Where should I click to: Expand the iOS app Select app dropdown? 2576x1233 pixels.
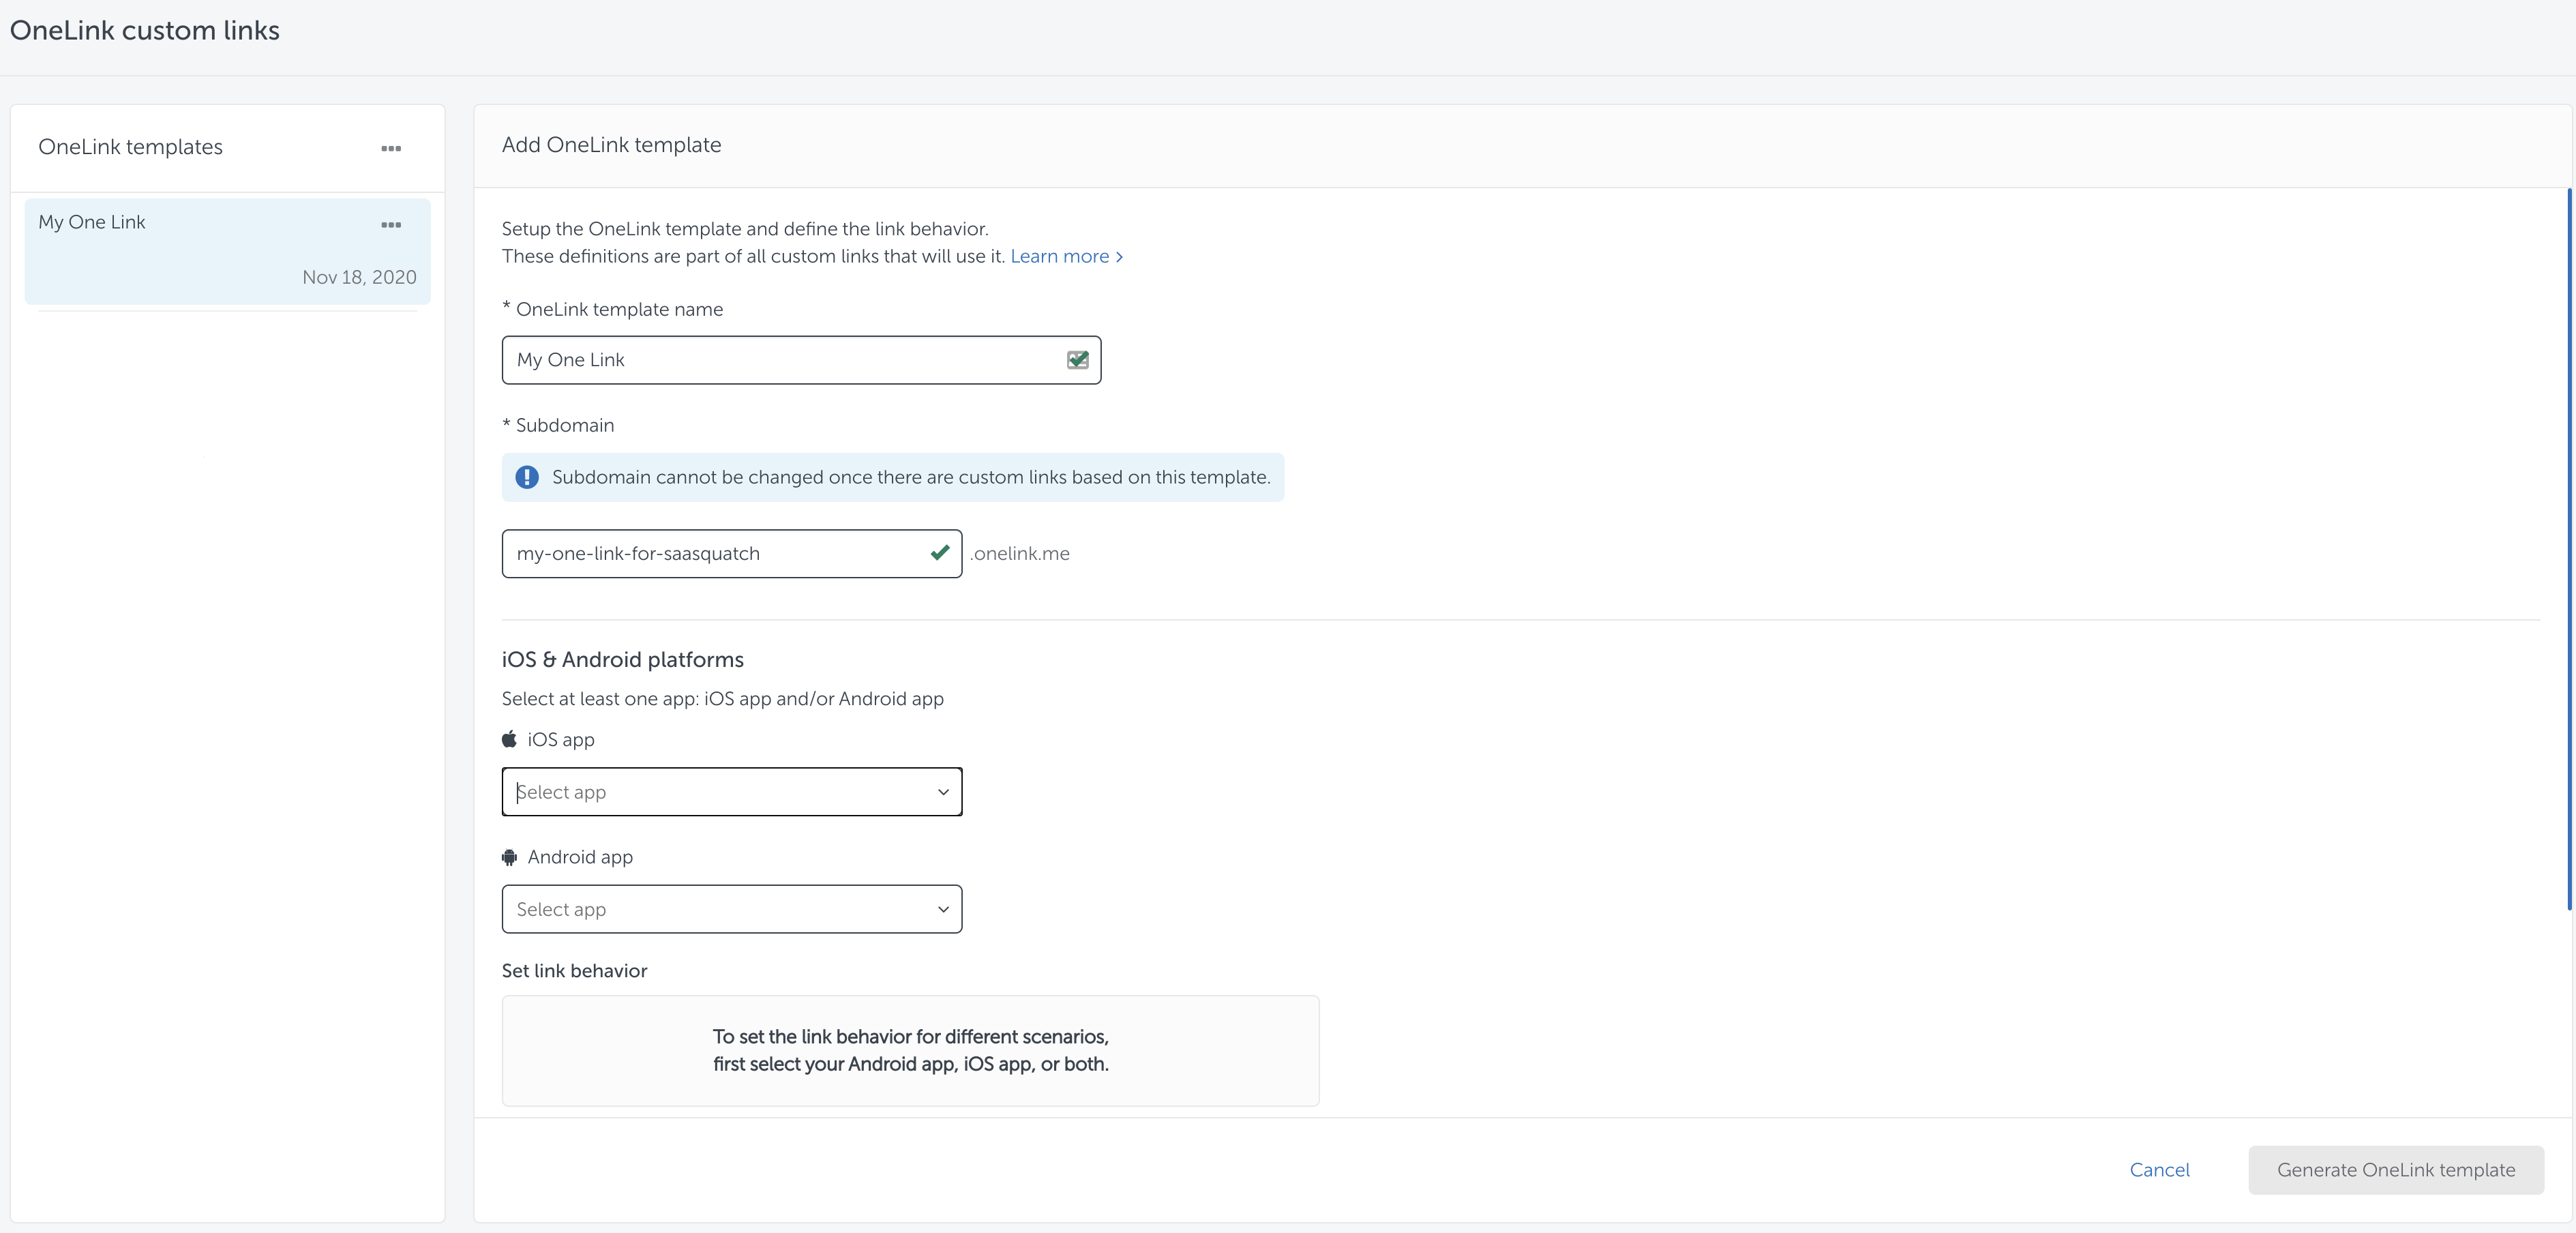coord(731,792)
